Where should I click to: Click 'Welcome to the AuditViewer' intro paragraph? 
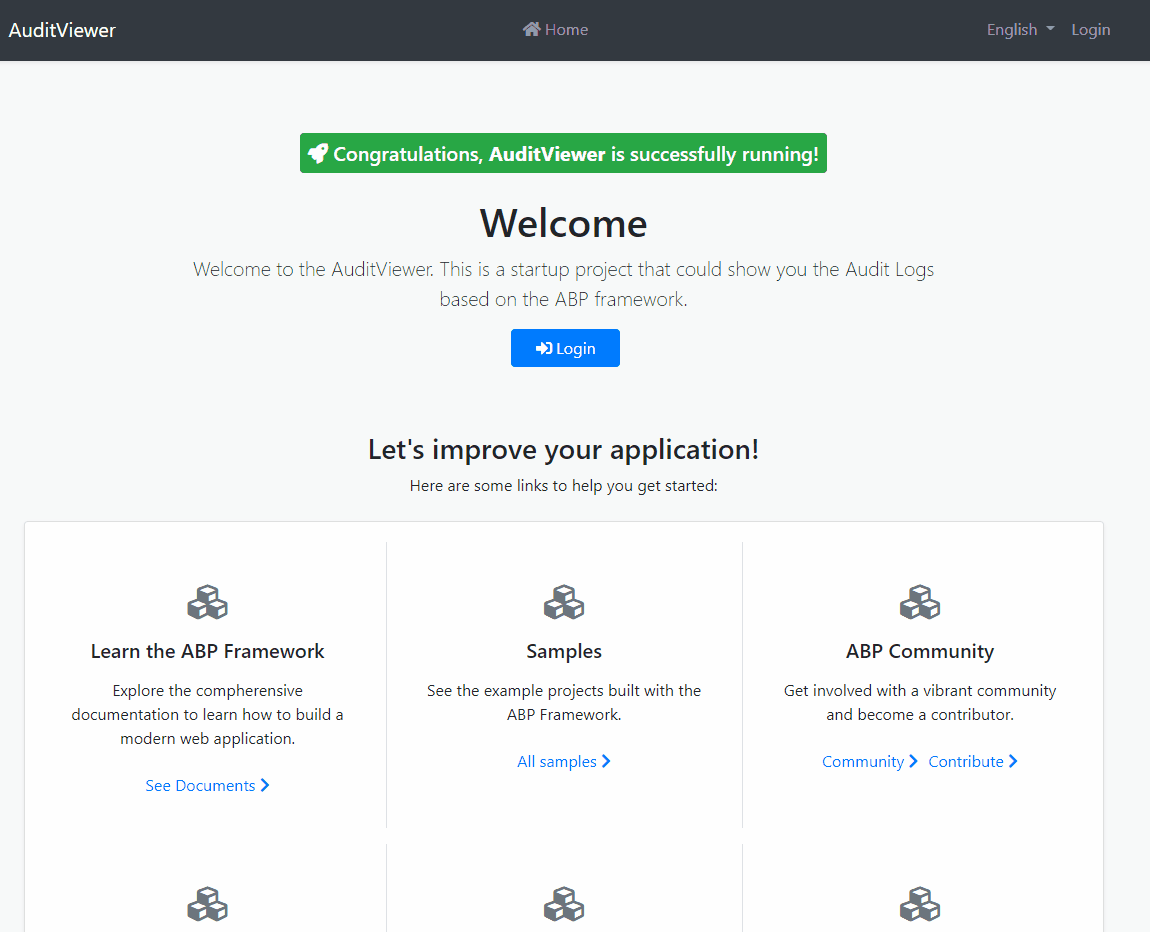coord(563,284)
